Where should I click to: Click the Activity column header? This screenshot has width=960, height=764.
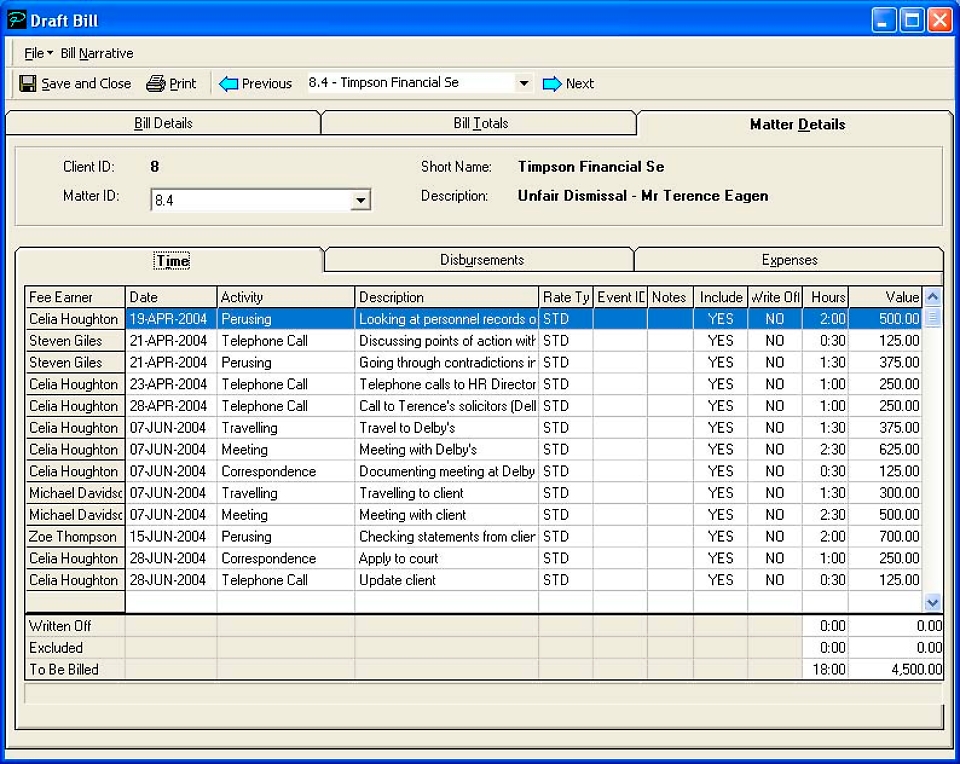(286, 297)
